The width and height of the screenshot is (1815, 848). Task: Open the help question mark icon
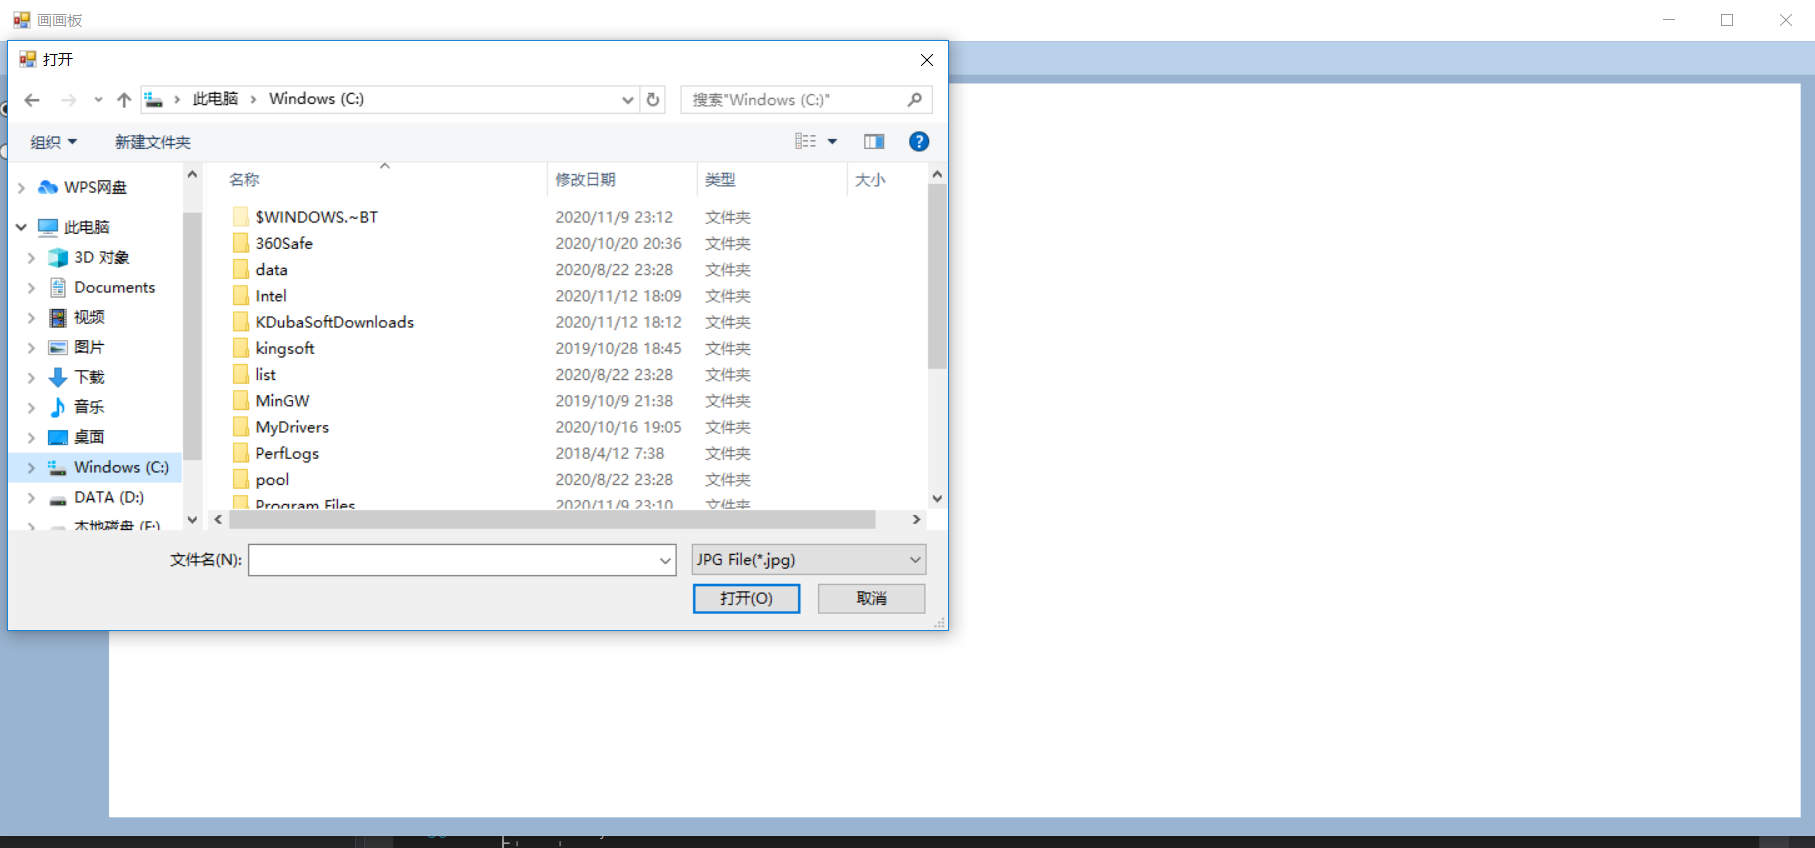click(919, 142)
